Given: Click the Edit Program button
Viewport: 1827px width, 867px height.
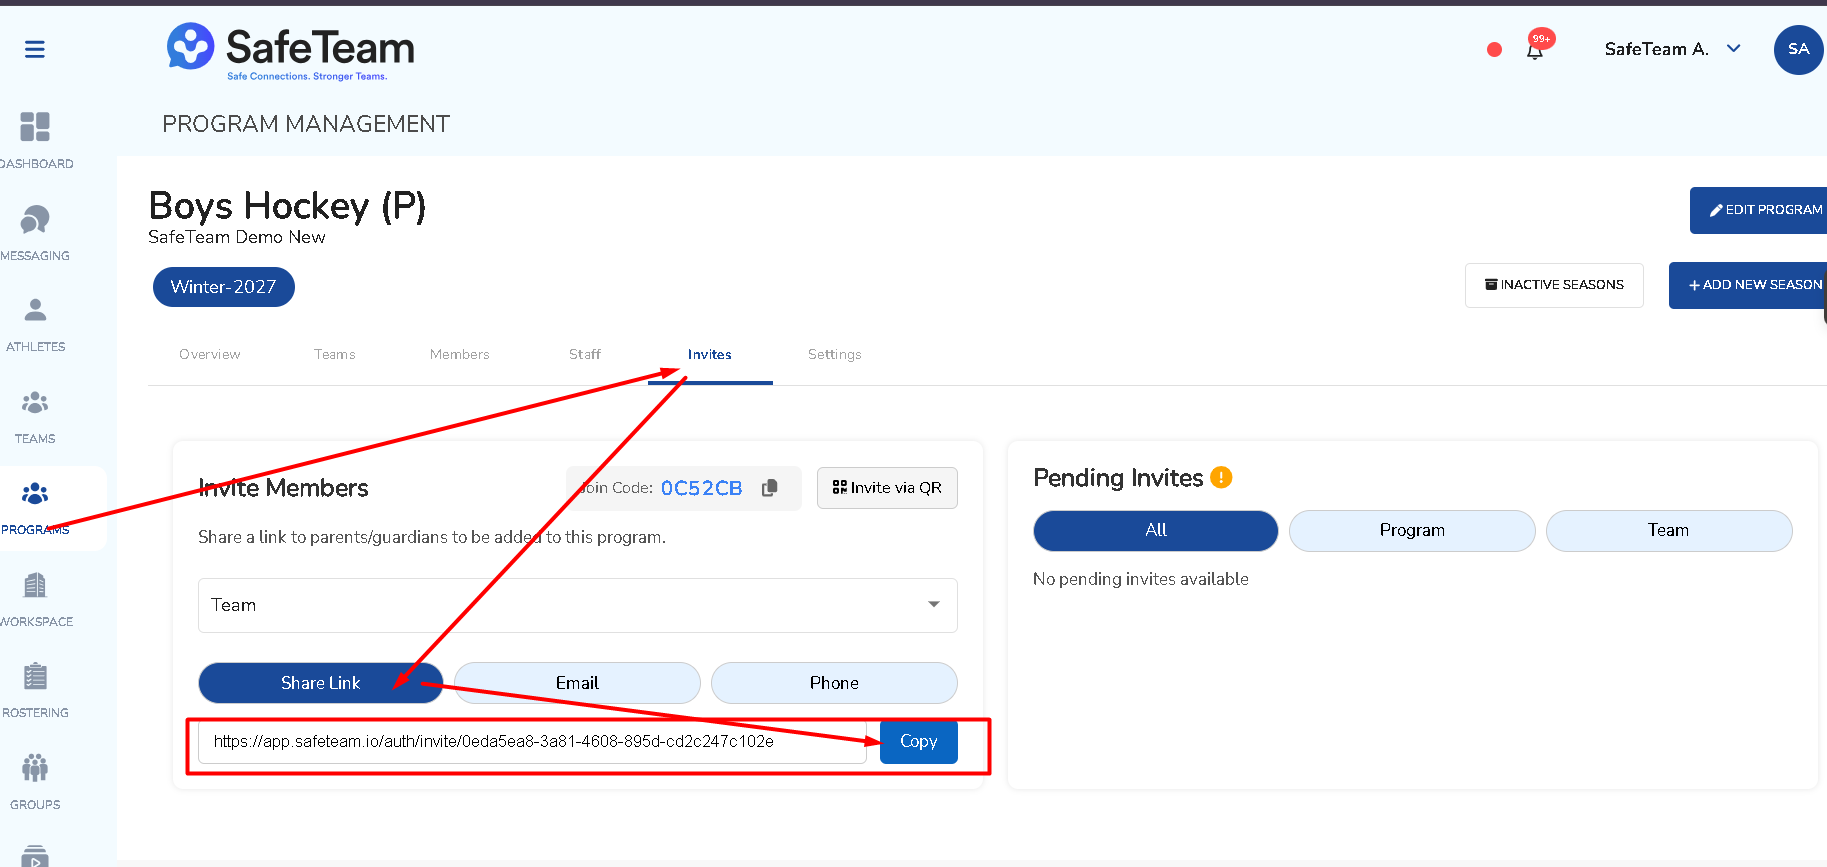Looking at the screenshot, I should [1759, 210].
